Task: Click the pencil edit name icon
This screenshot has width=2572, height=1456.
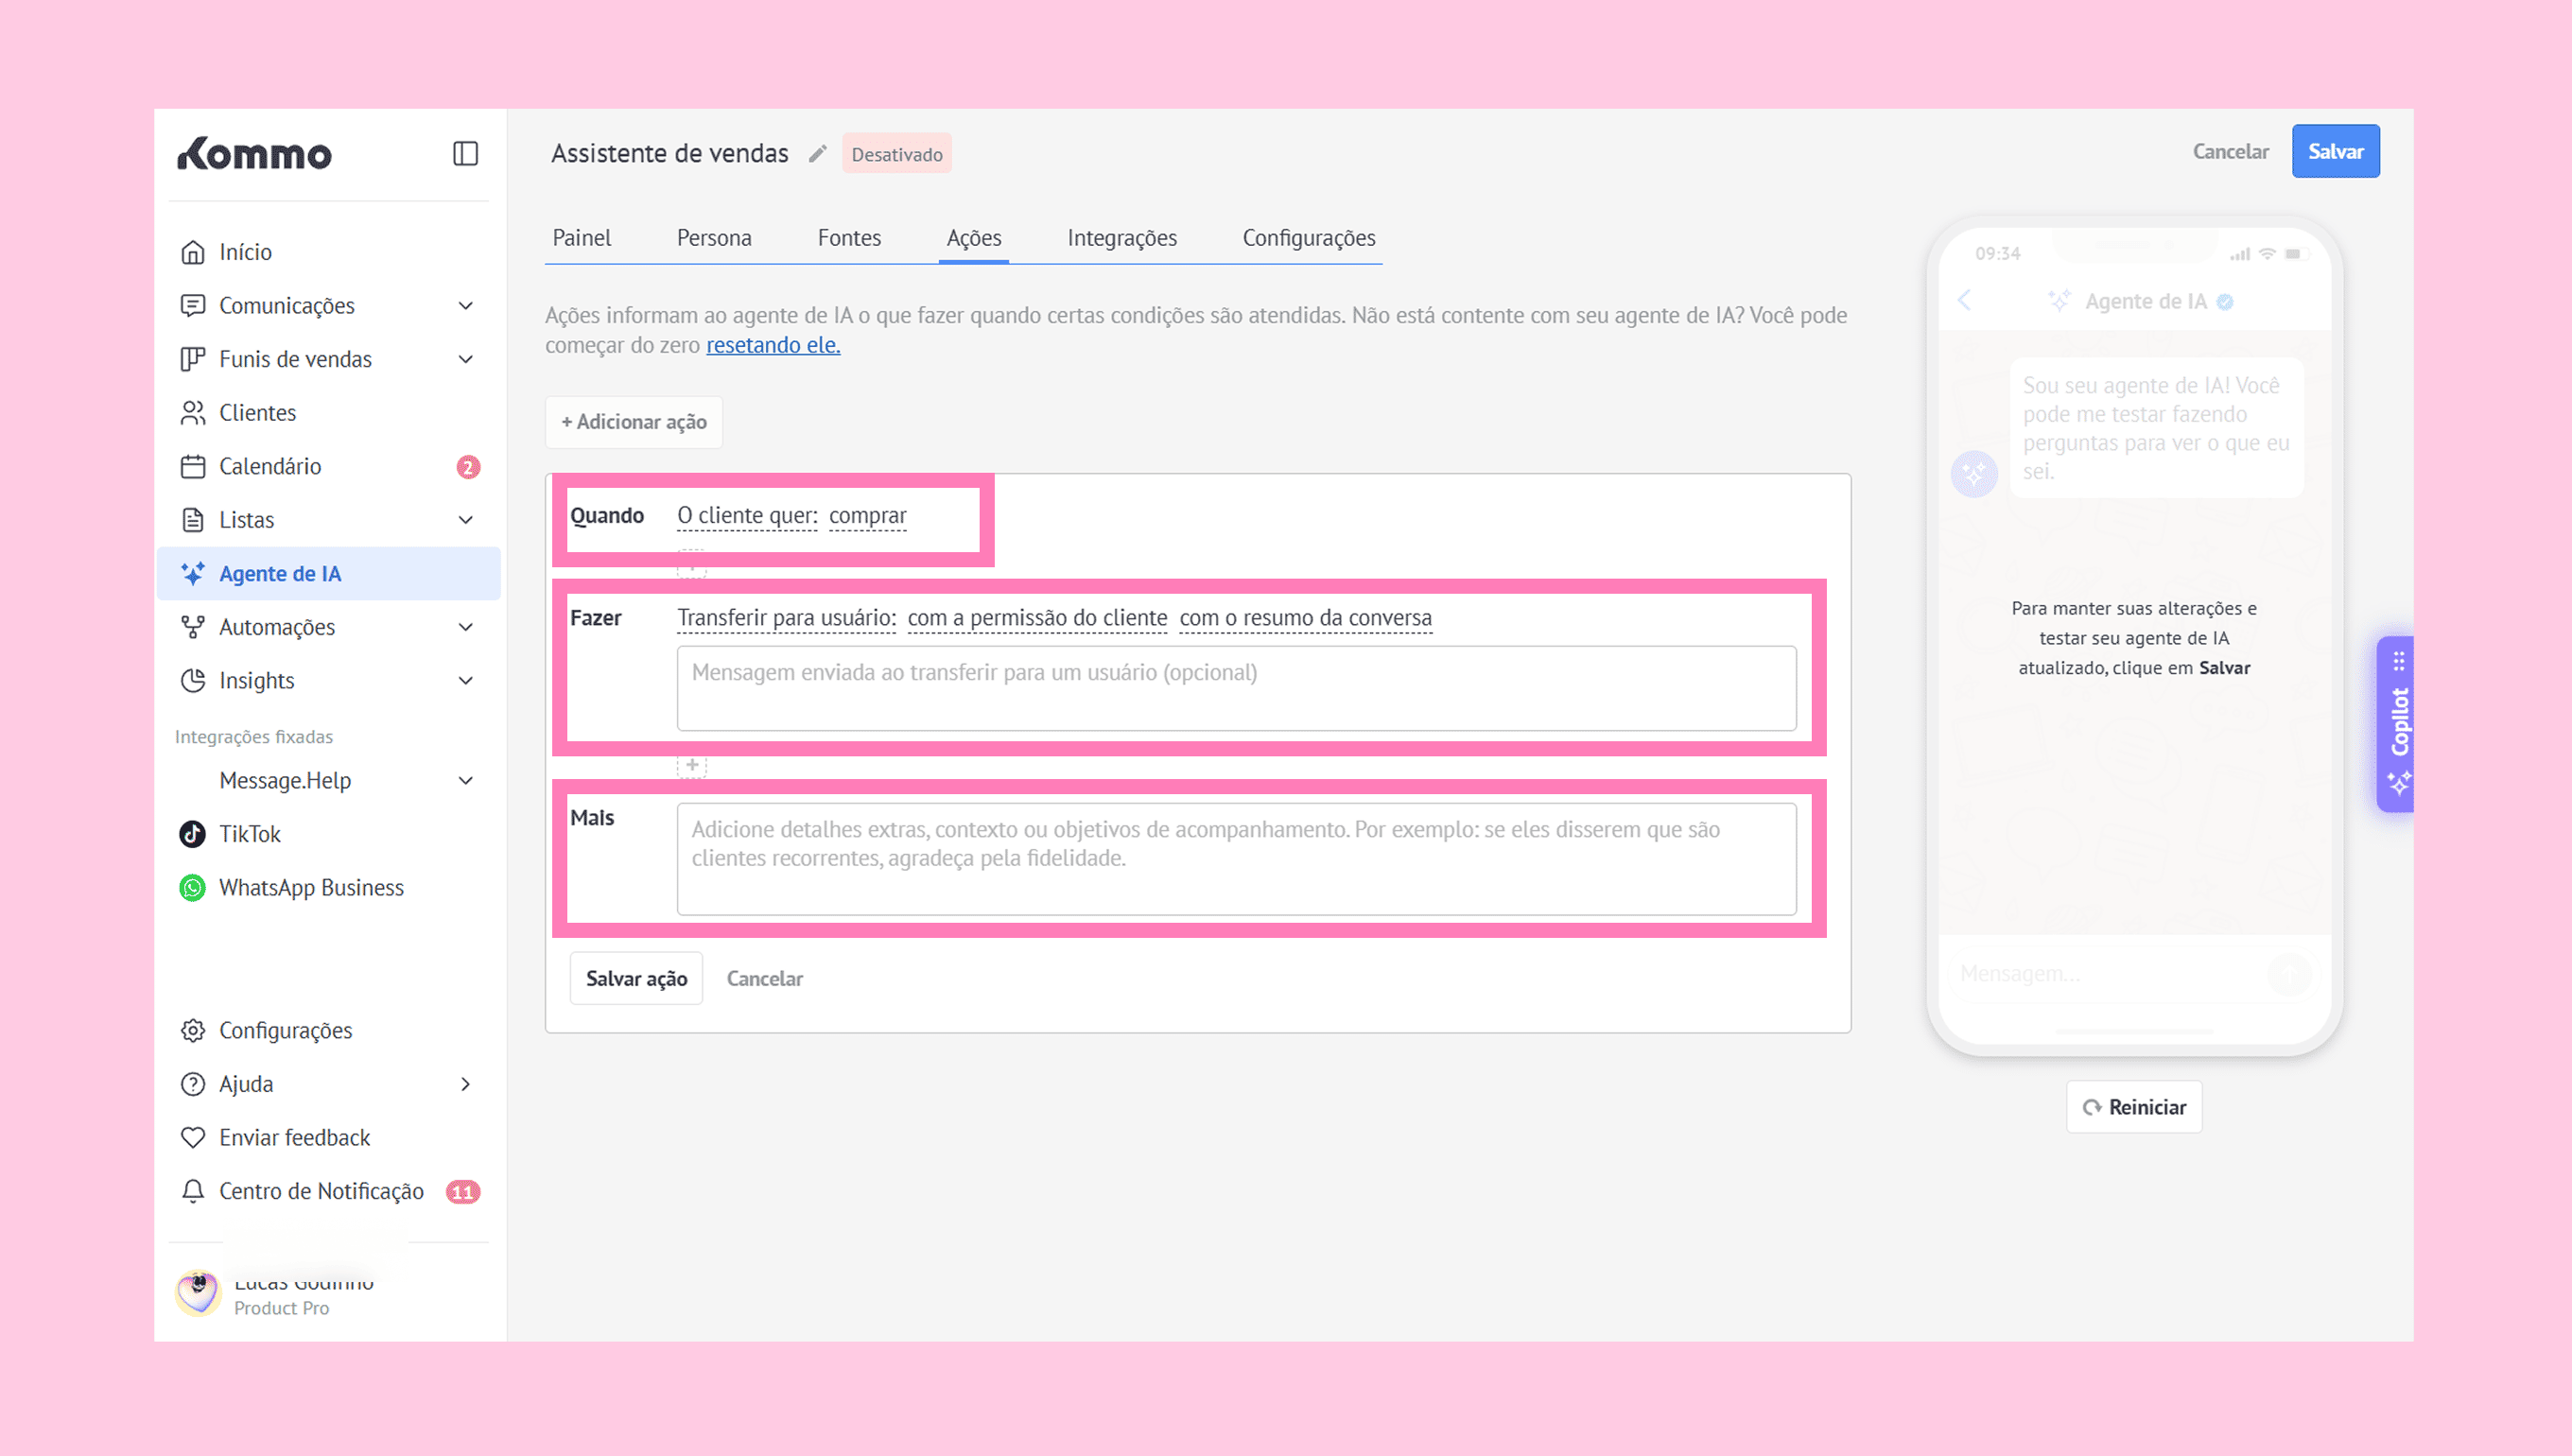Action: tap(818, 154)
